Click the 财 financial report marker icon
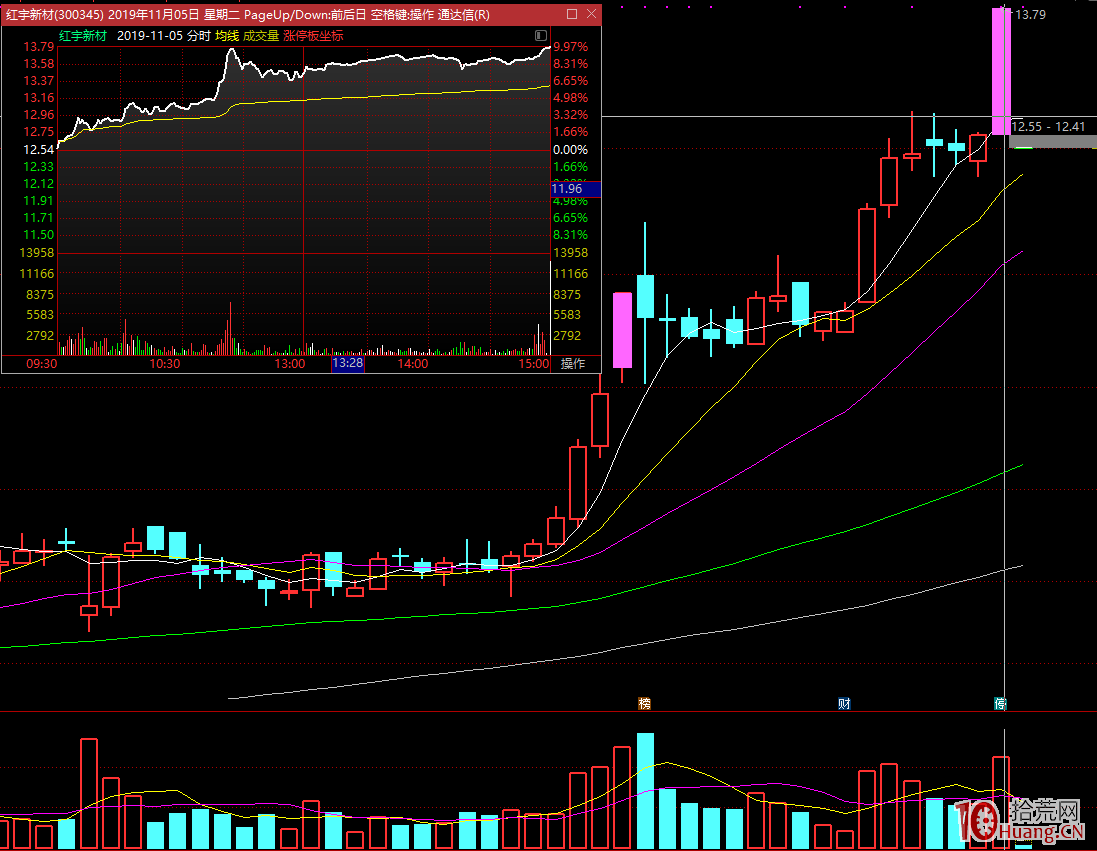The width and height of the screenshot is (1097, 851). (844, 704)
